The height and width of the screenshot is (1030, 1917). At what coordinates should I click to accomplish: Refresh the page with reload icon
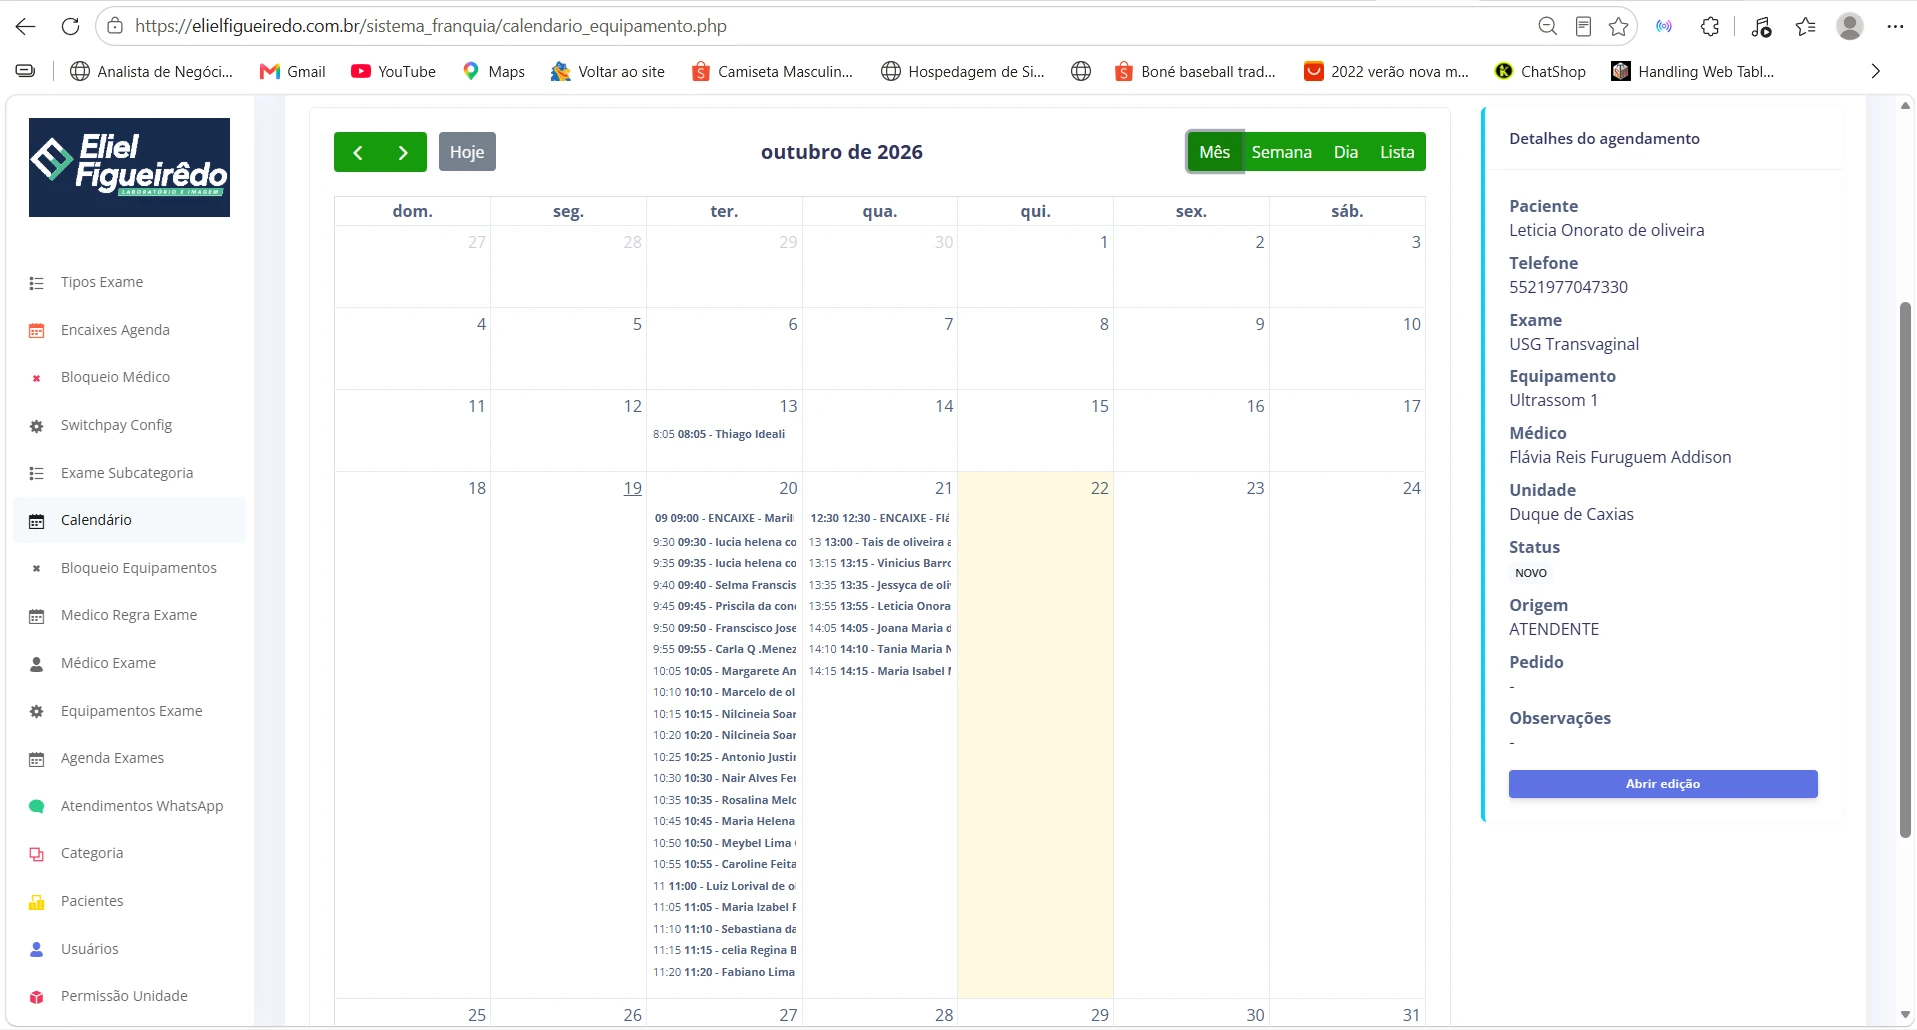70,26
